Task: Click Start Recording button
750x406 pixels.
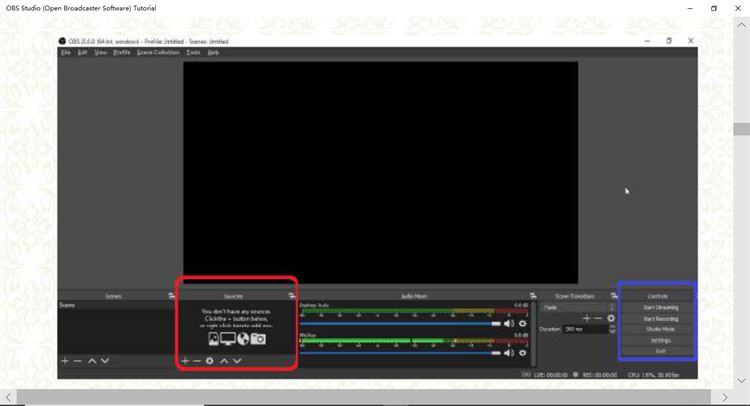Action: [660, 318]
